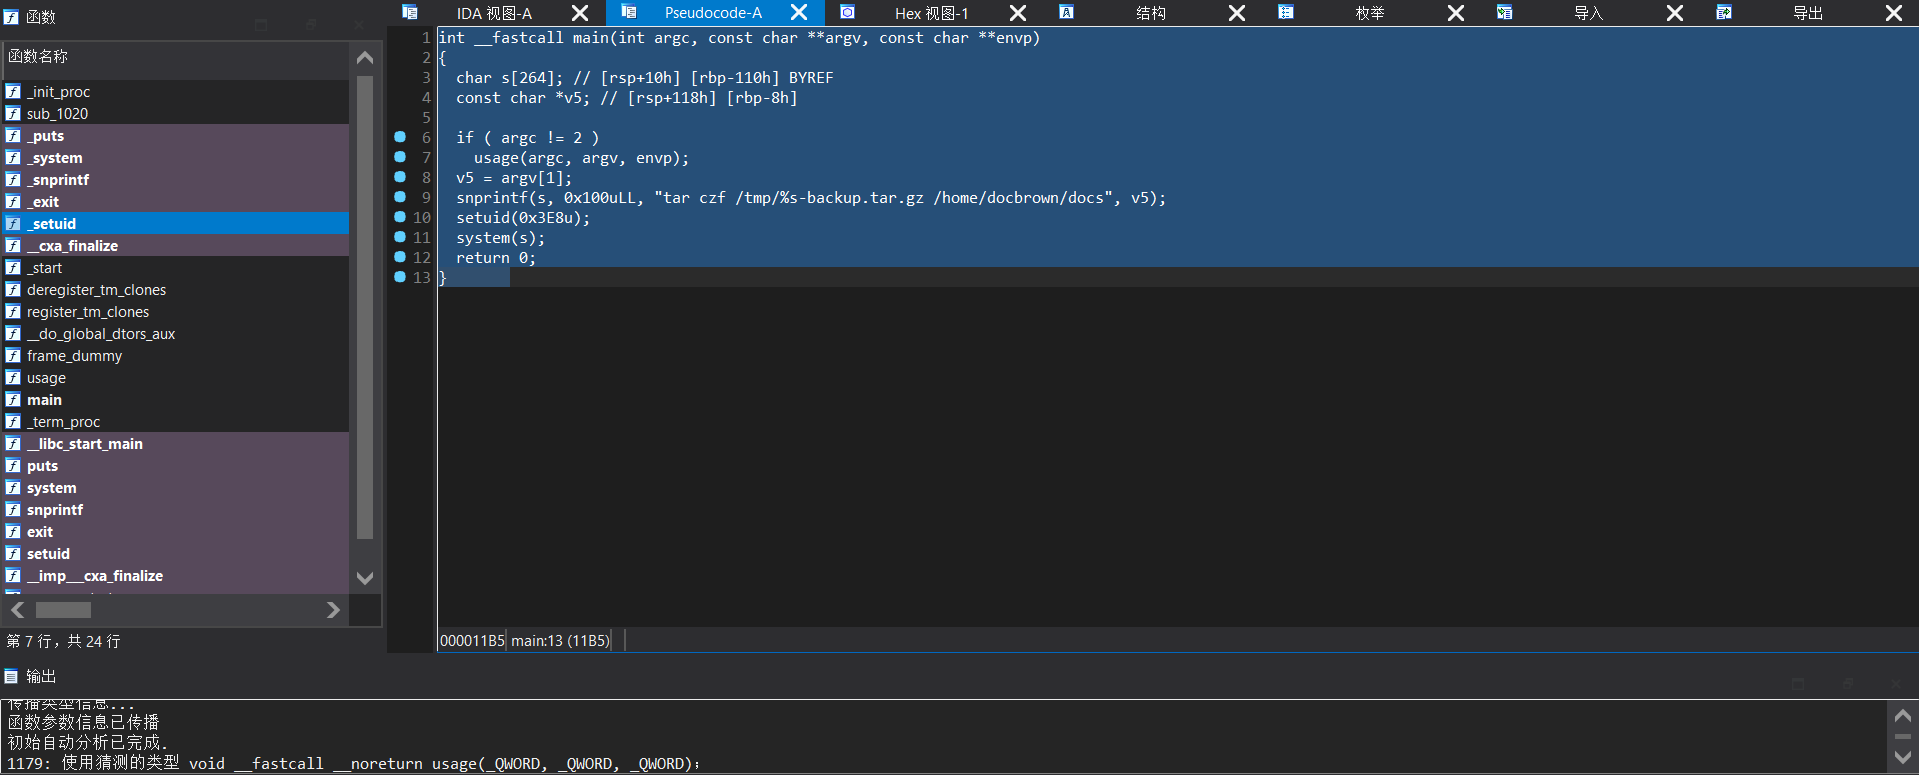
Task: Click the IDA 视图-A tab icon
Action: click(410, 12)
